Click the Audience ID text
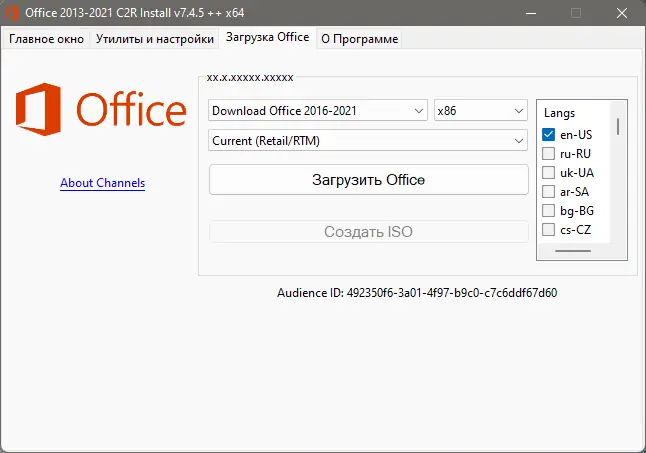Image resolution: width=646 pixels, height=453 pixels. tap(417, 293)
